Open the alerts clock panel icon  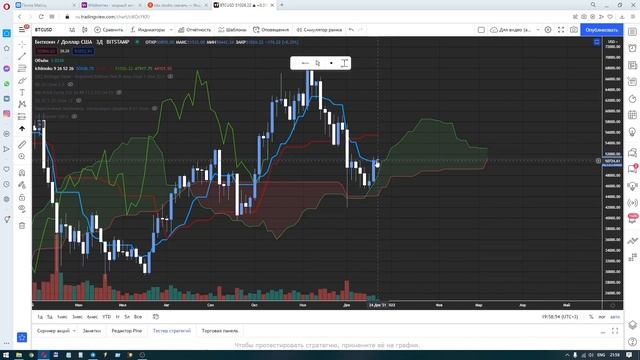(632, 48)
